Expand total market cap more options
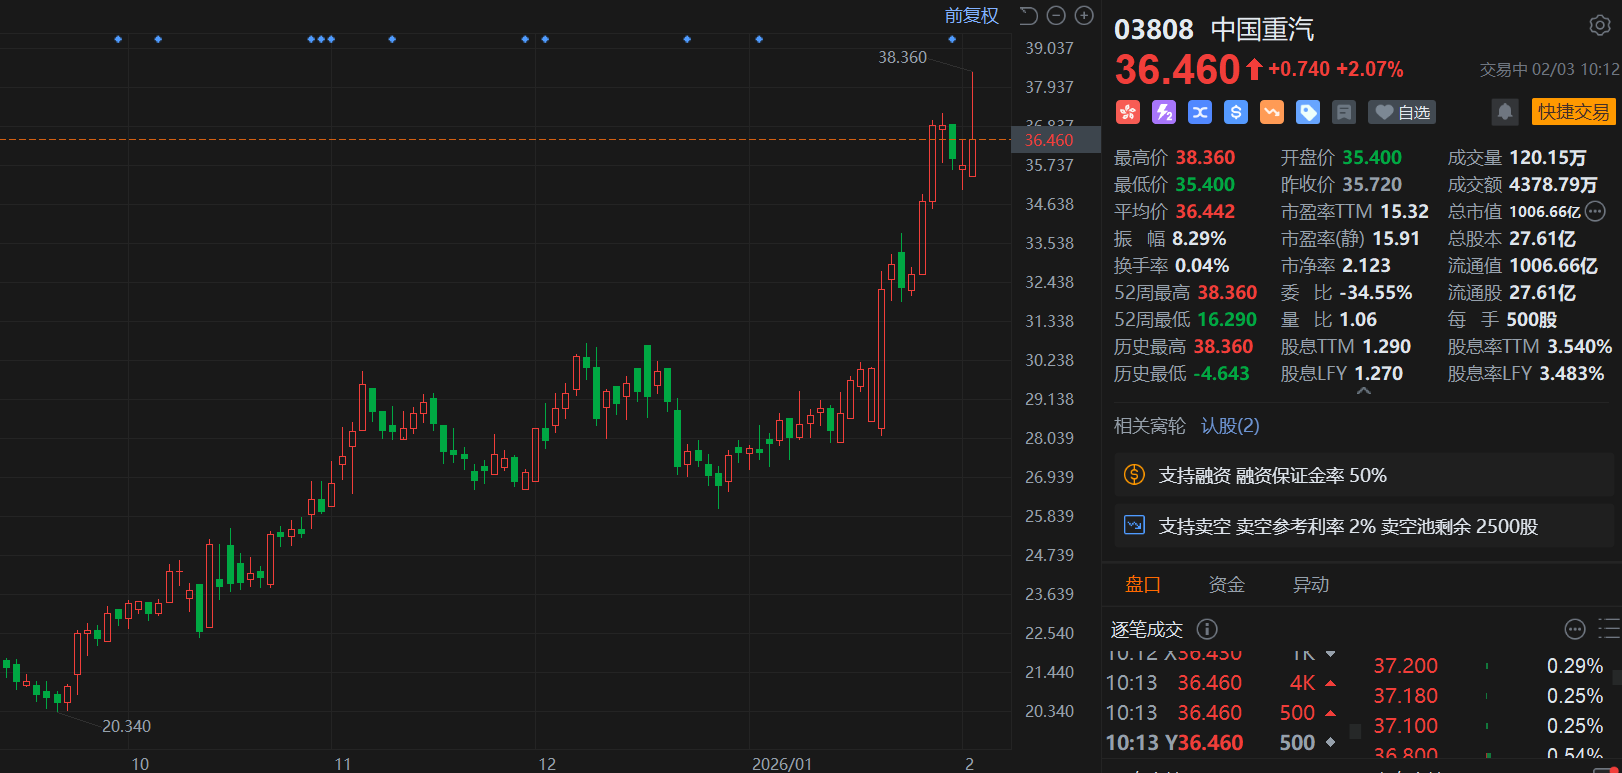The image size is (1622, 773). pyautogui.click(x=1596, y=211)
